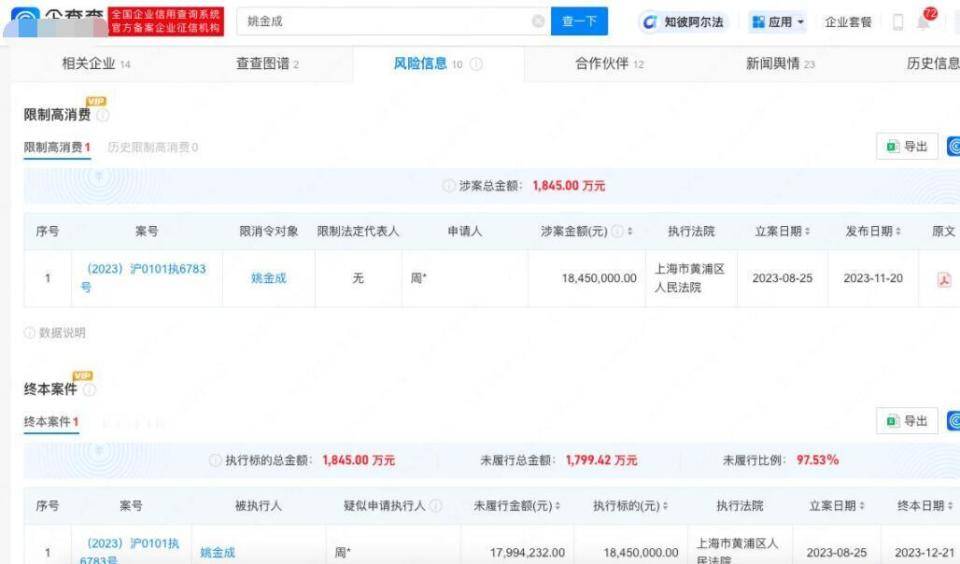Switch to 合作伙伴 tab

609,64
